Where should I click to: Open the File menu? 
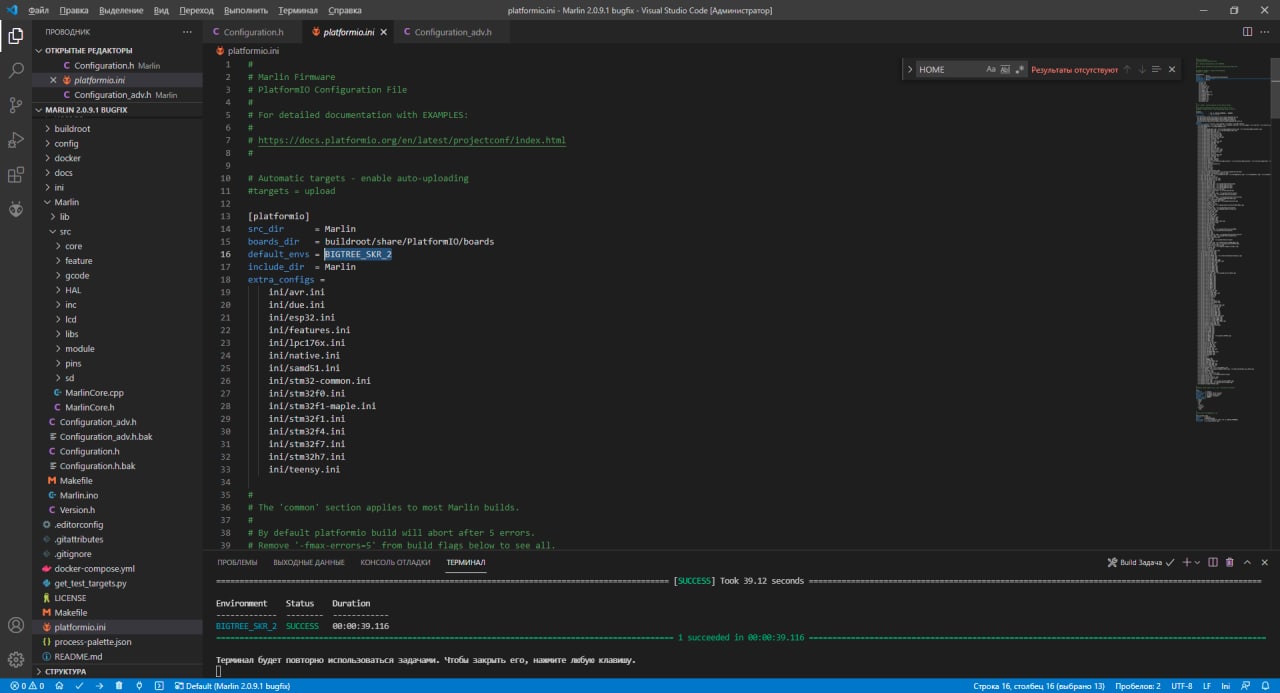click(x=39, y=10)
